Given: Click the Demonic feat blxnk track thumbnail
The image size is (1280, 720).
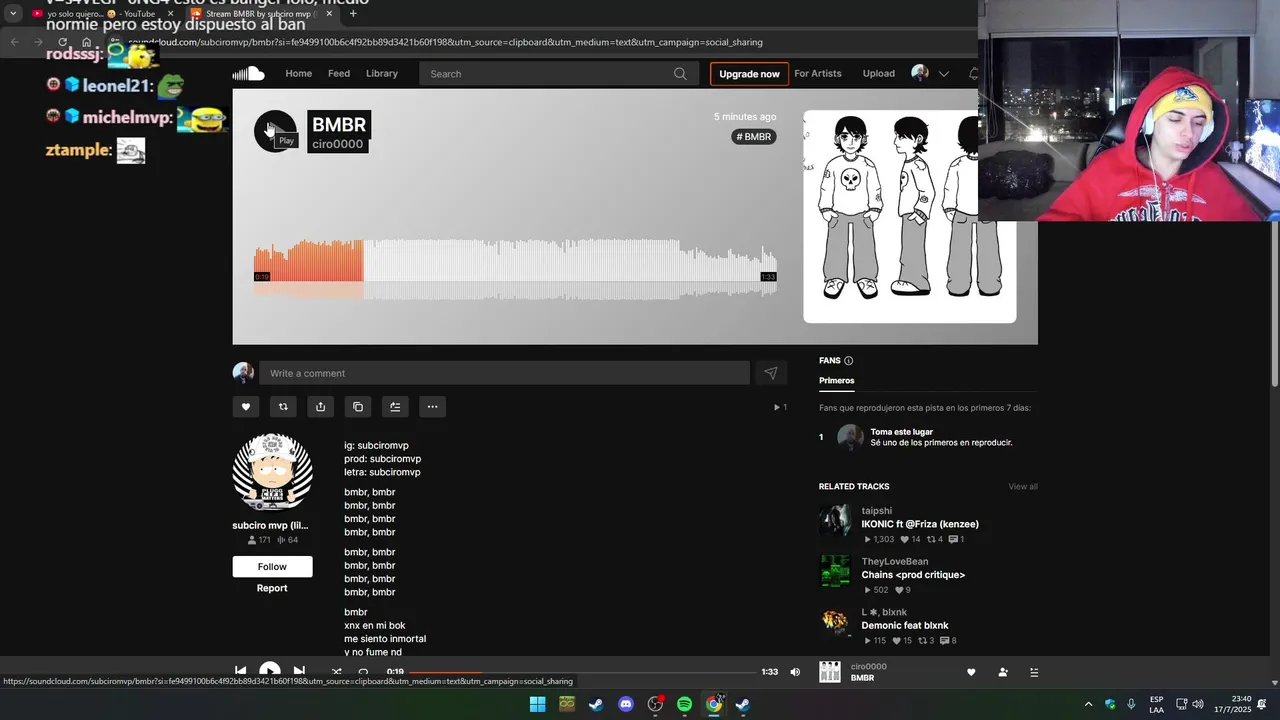Looking at the screenshot, I should [835, 623].
